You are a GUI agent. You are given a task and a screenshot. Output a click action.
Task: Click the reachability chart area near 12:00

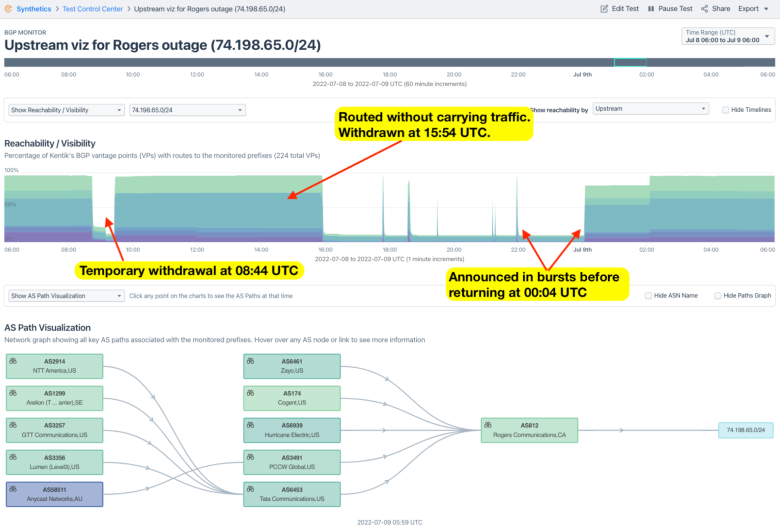pos(197,209)
